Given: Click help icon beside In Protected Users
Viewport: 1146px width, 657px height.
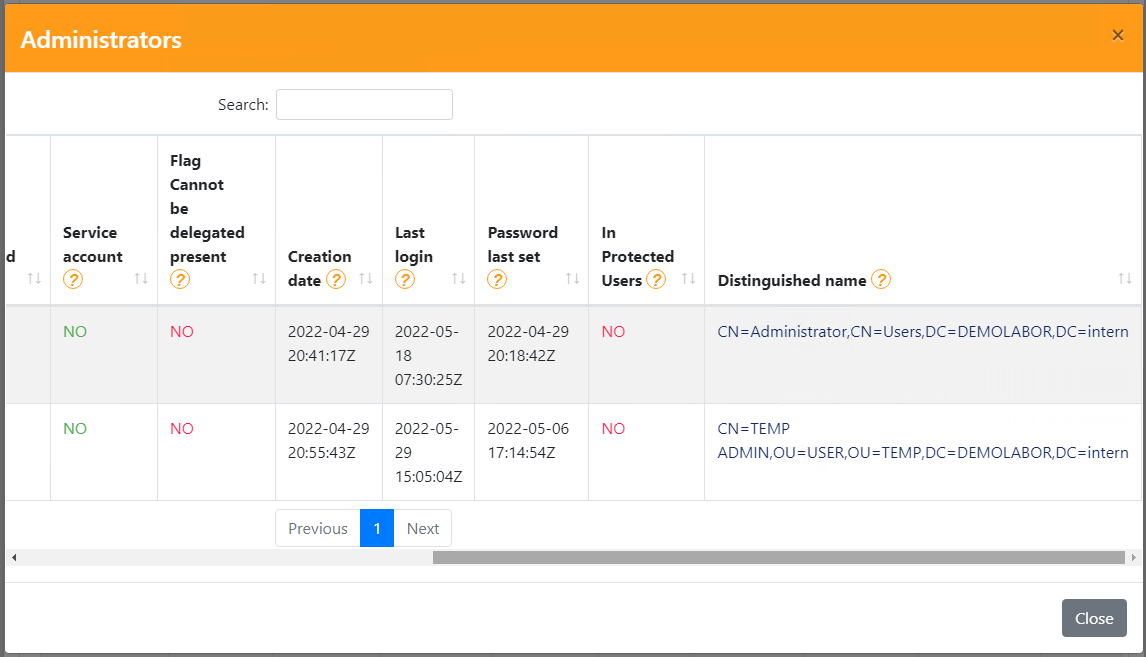Looking at the screenshot, I should click(656, 280).
